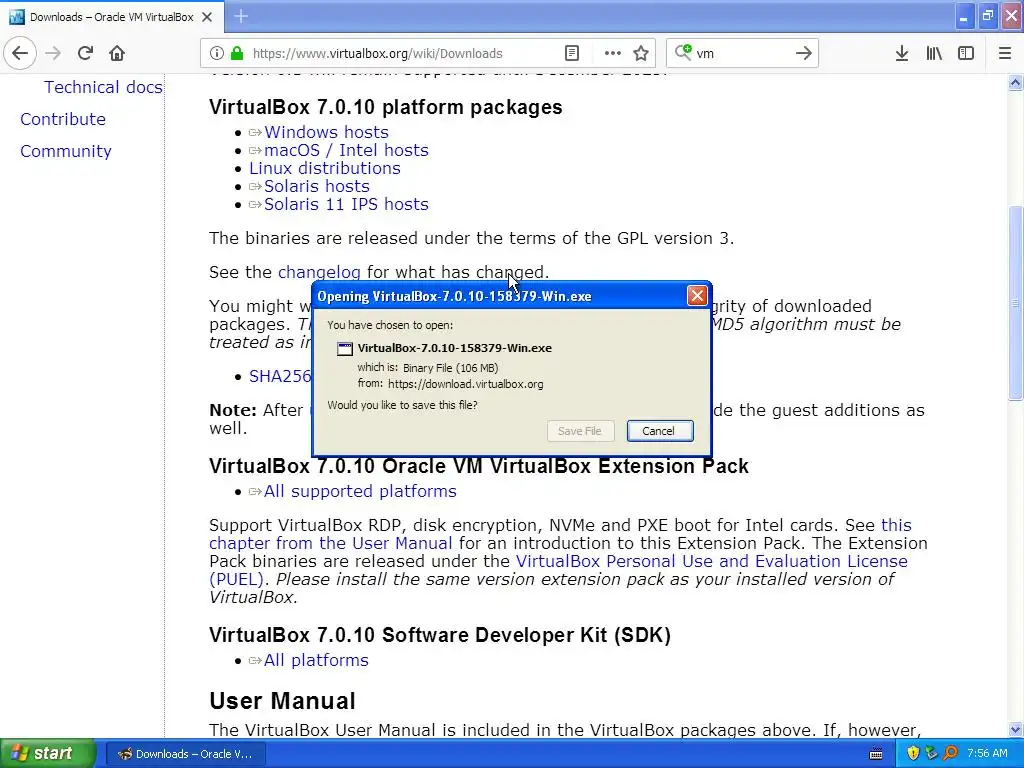
Task: Click the green secure connection padlock
Action: 237,53
